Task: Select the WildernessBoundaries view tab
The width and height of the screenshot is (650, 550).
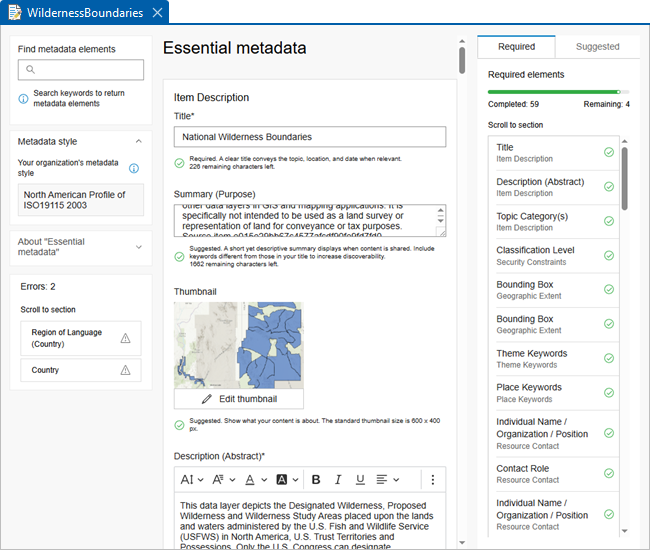Action: (x=85, y=12)
